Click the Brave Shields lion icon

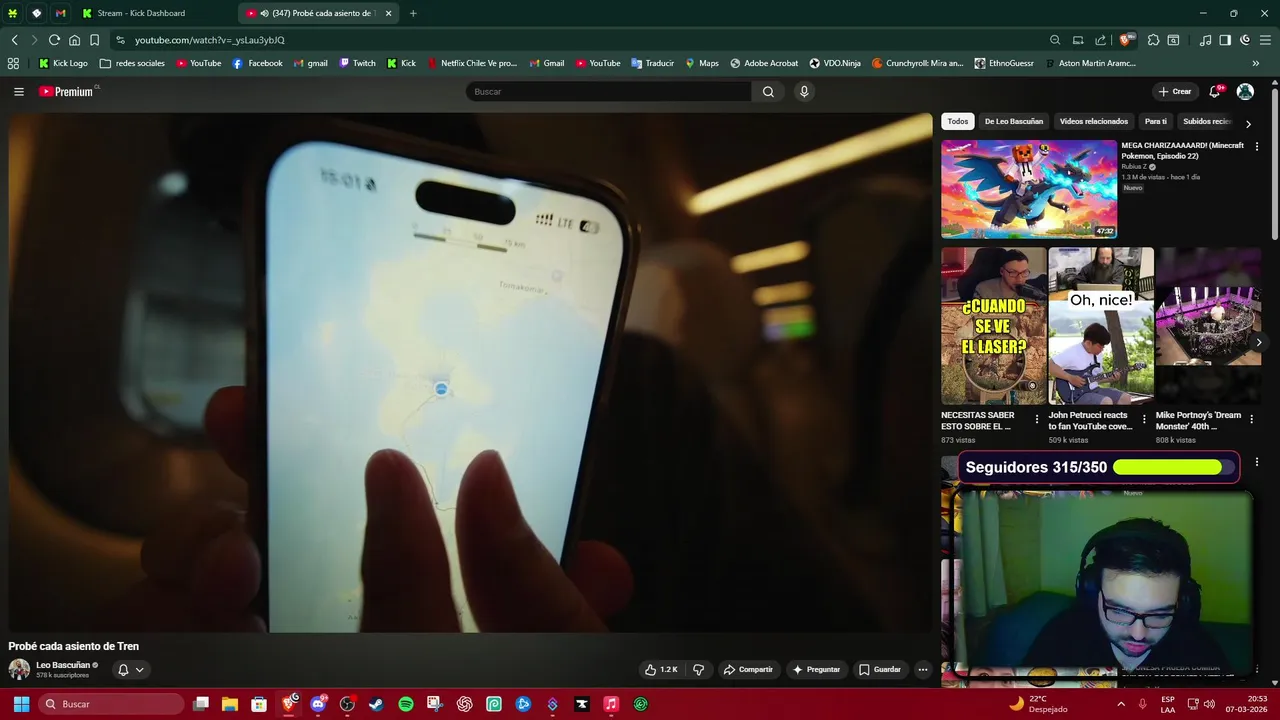[x=1127, y=40]
